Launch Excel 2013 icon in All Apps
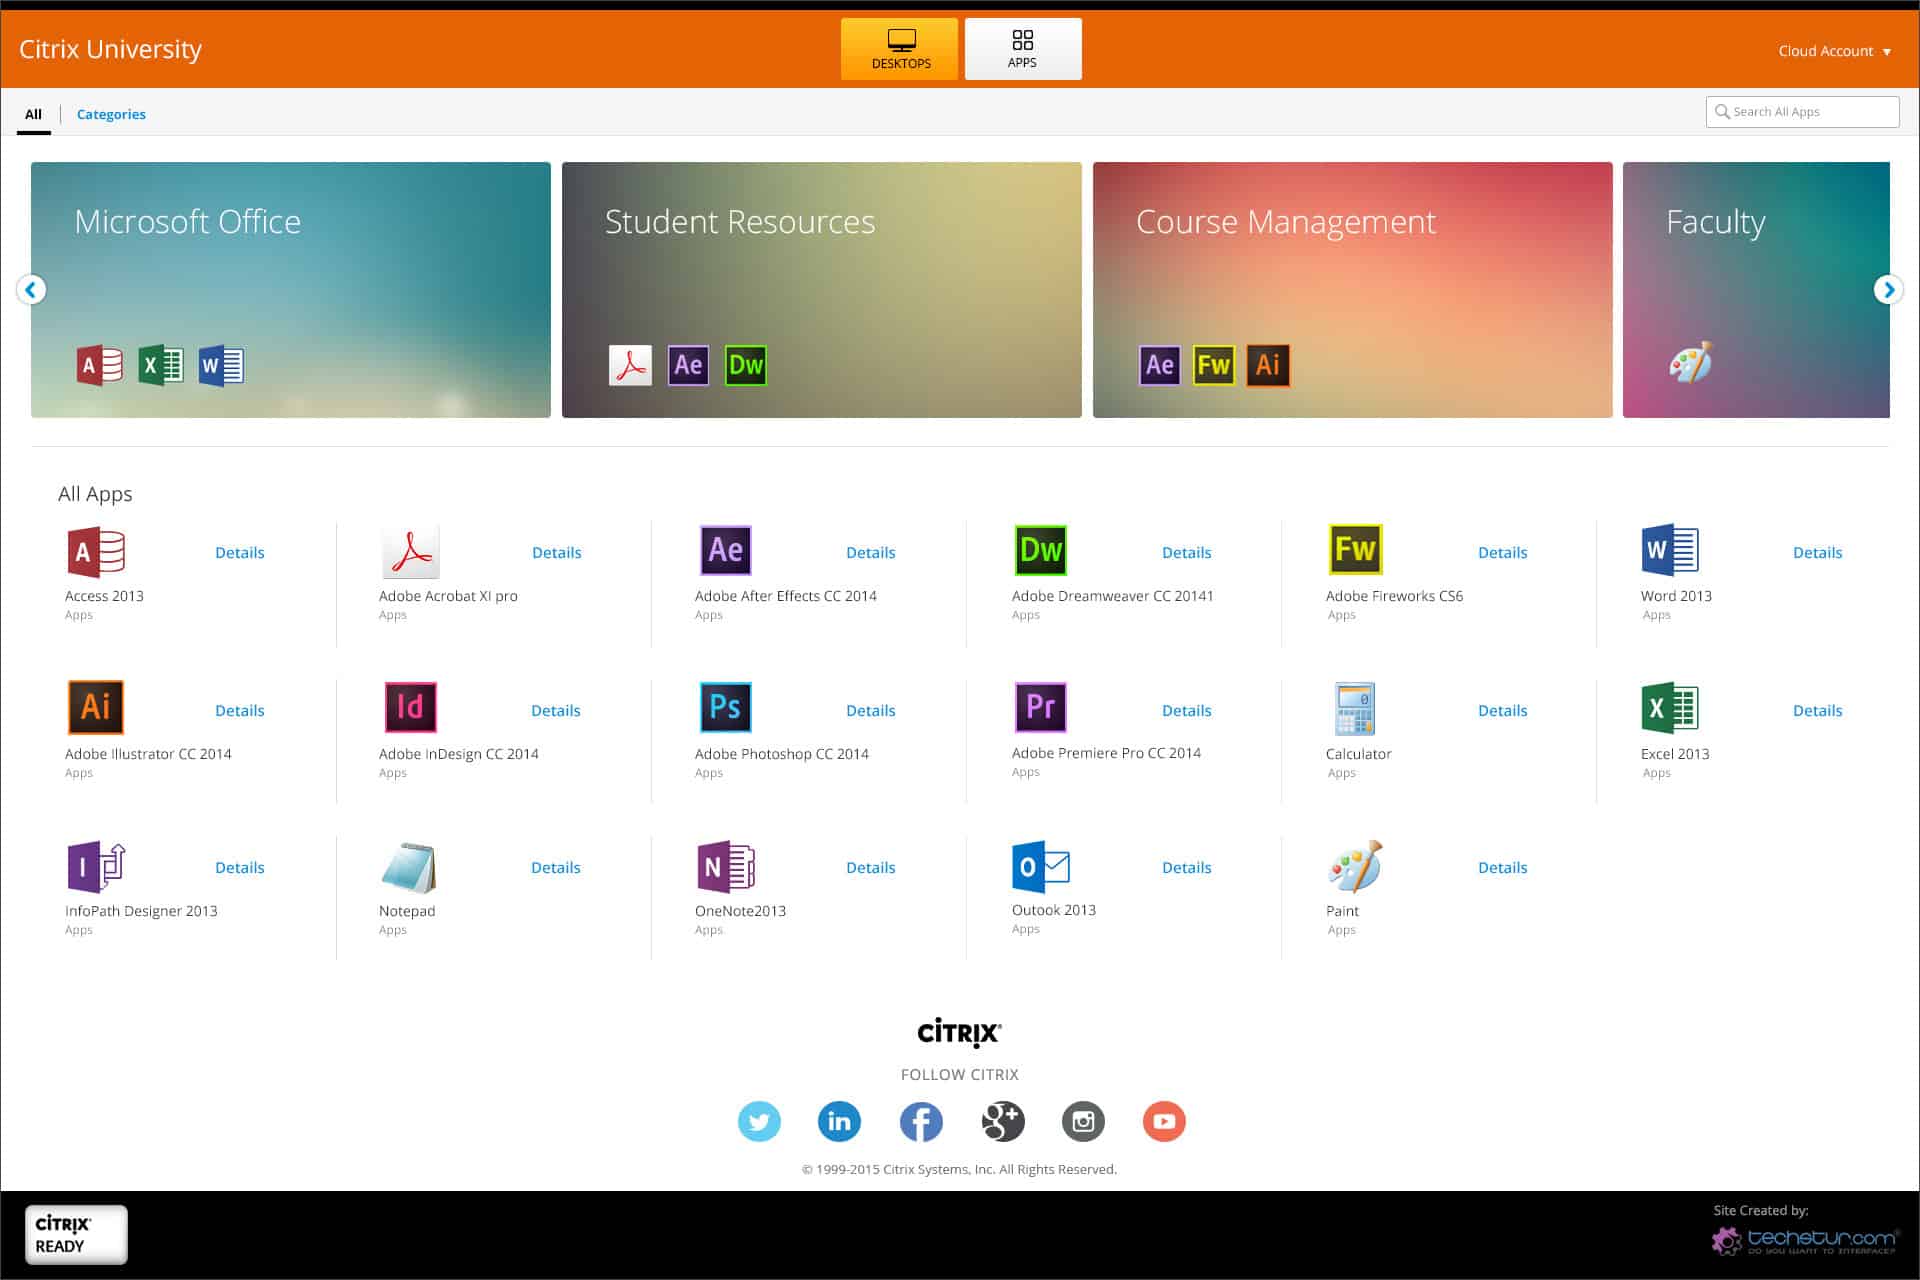Viewport: 1920px width, 1280px height. (x=1670, y=708)
